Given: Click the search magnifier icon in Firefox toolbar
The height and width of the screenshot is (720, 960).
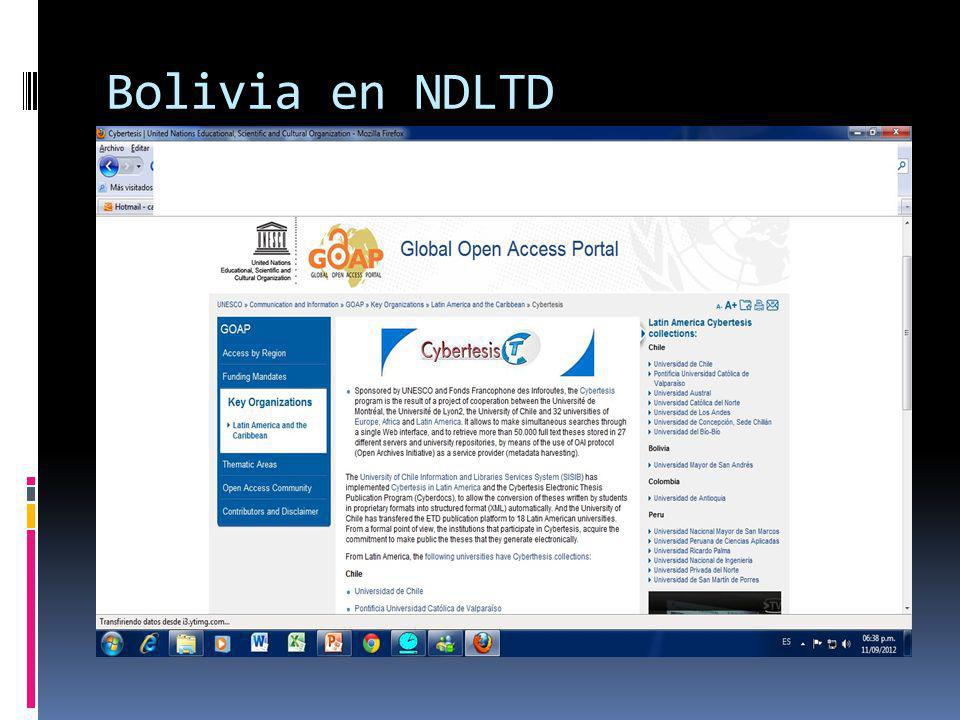Looking at the screenshot, I should (x=902, y=166).
